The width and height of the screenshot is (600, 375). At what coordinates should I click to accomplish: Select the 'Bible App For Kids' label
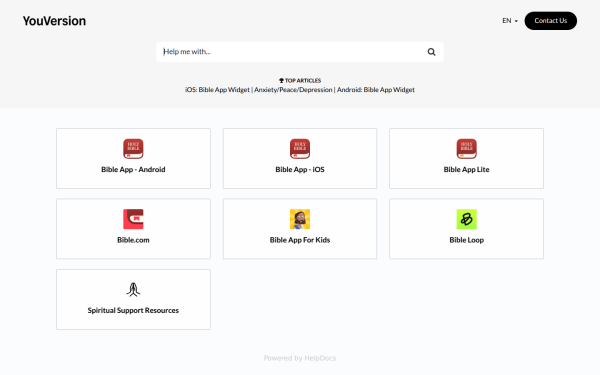(300, 240)
